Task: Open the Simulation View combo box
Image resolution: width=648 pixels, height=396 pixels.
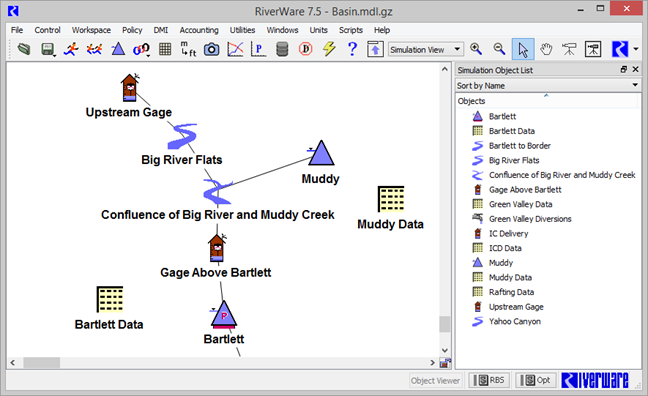Action: [x=426, y=50]
